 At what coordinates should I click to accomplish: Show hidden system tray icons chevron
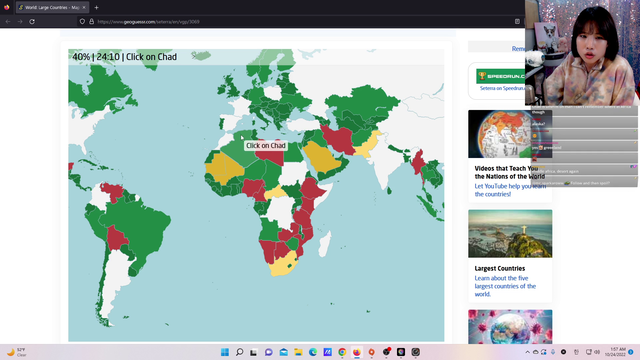tap(527, 352)
